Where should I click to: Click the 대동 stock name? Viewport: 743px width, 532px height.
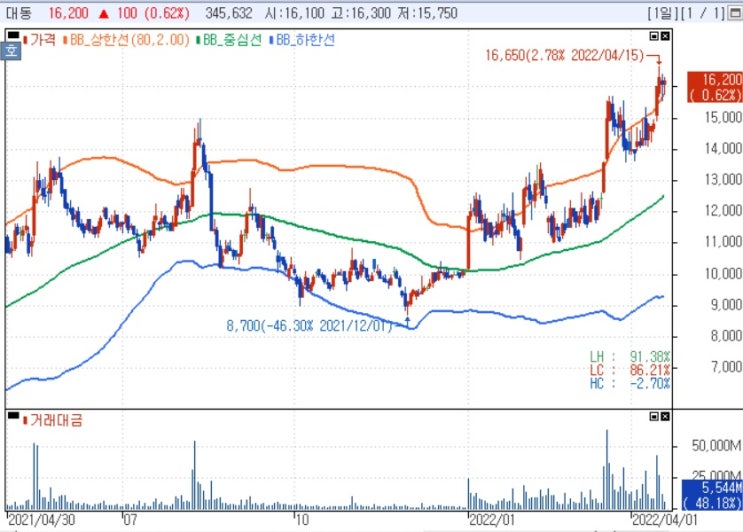pyautogui.click(x=18, y=13)
